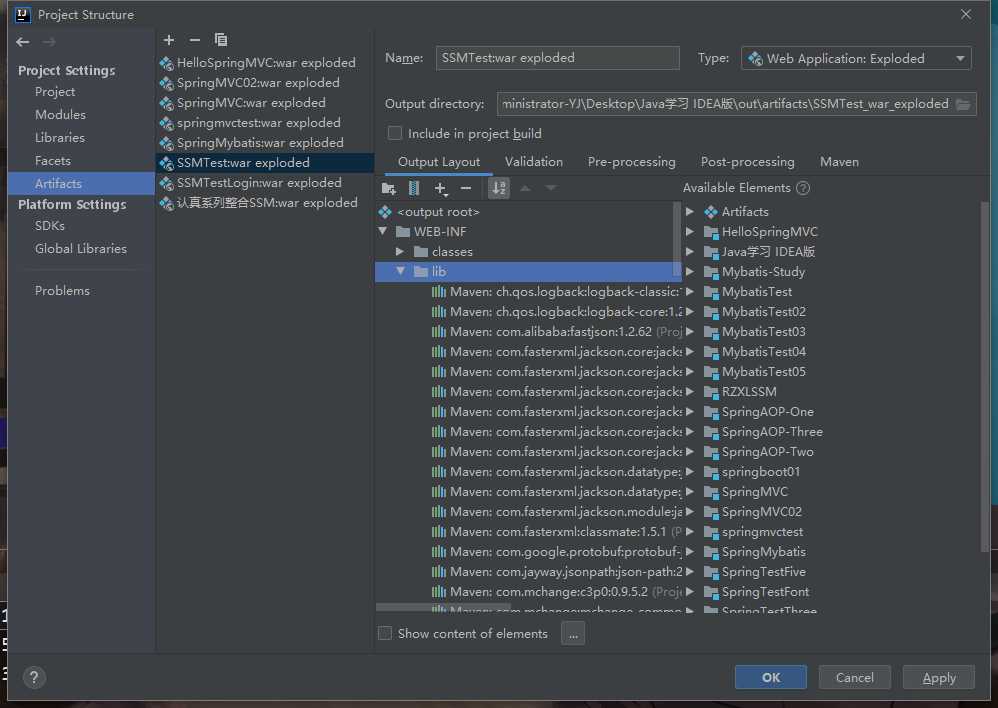Click the output tree horizontal scrollbar
Viewport: 998px width, 708px height.
pos(443,608)
